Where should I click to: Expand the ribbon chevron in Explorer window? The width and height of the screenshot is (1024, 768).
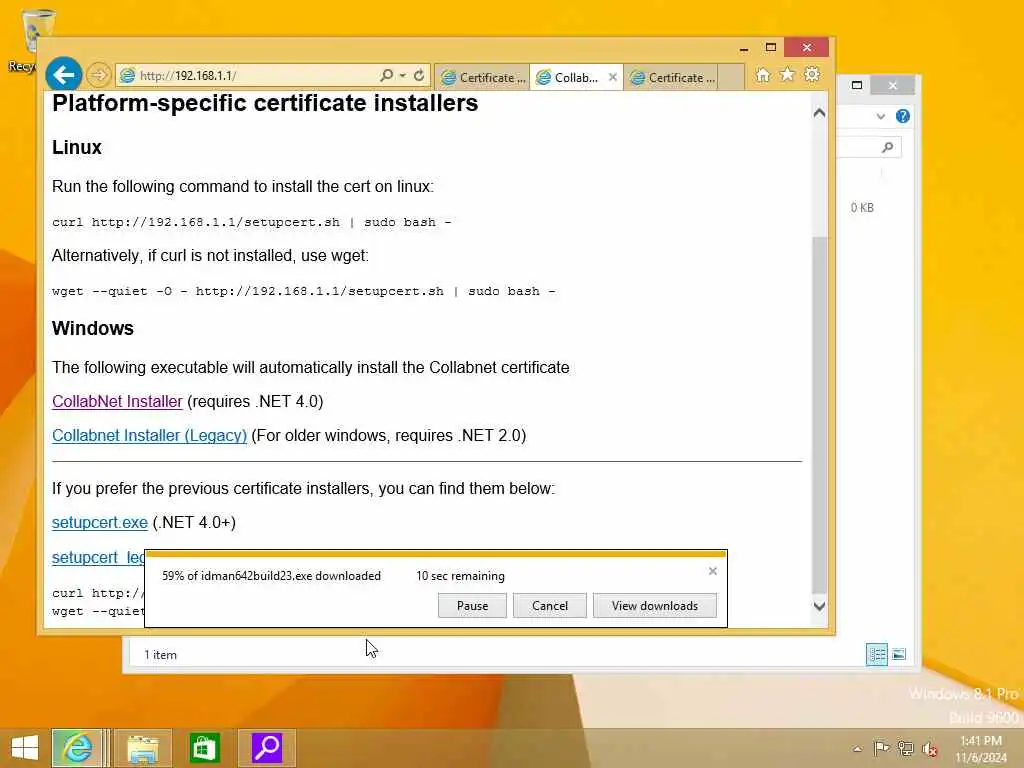(x=880, y=116)
